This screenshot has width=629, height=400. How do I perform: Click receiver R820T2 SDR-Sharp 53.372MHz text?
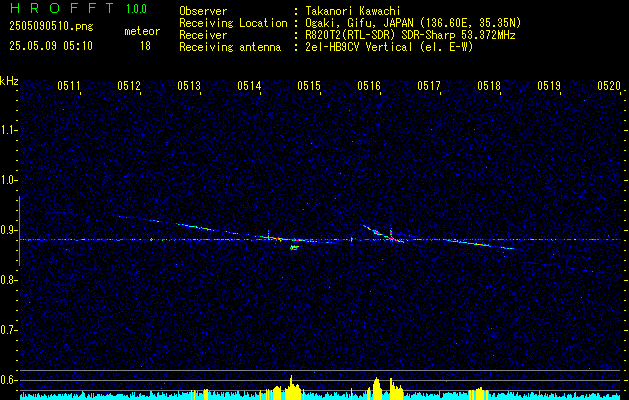click(410, 35)
